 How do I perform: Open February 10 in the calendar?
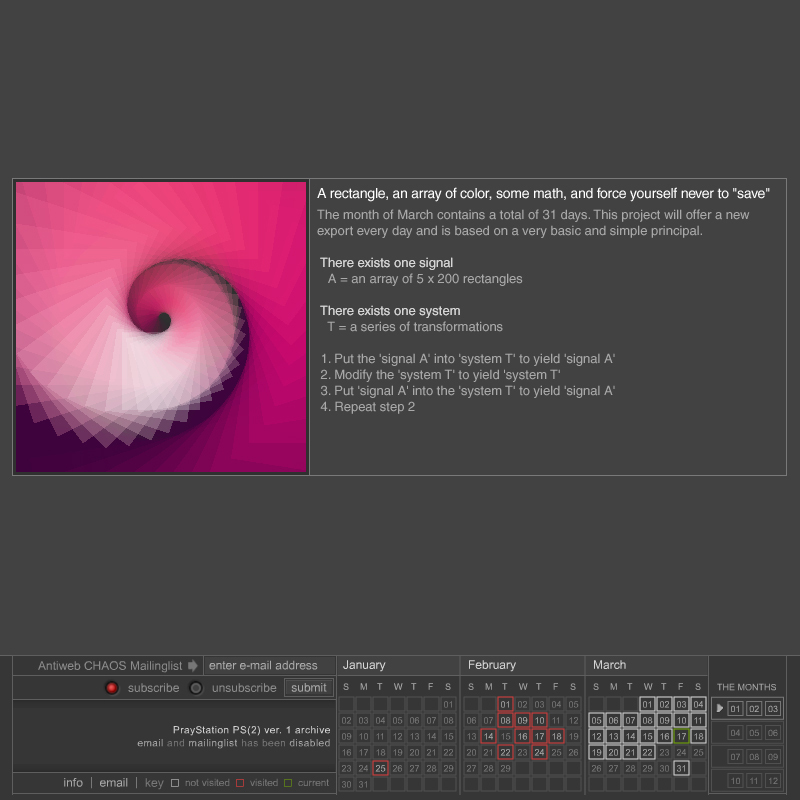point(539,720)
